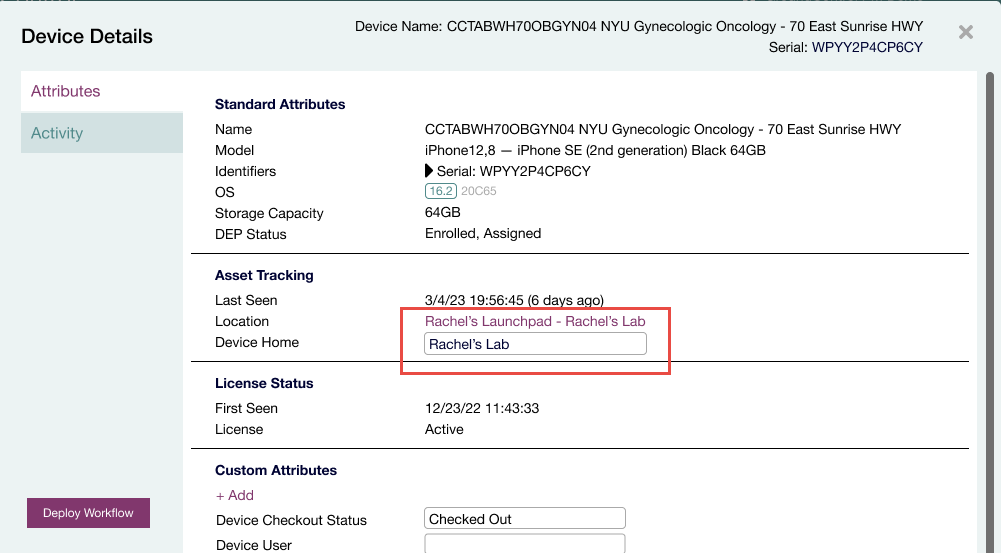
Task: Open the Rachel's Launchpad location link
Action: (534, 321)
